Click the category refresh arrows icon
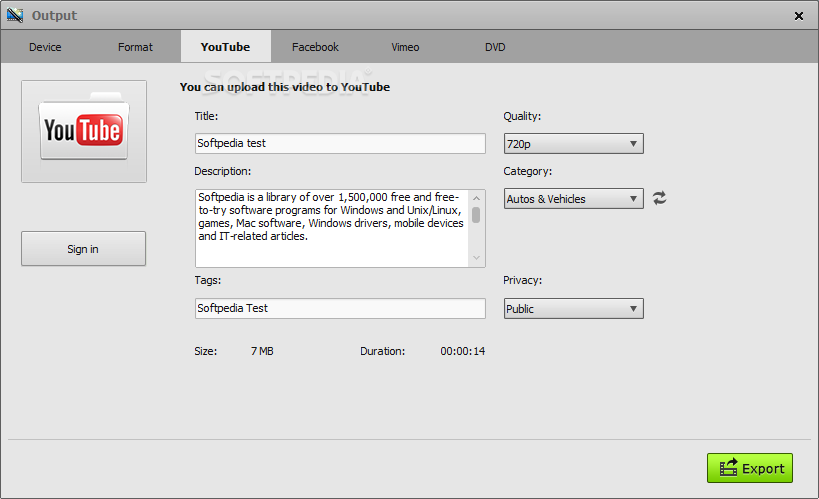Image resolution: width=819 pixels, height=499 pixels. coord(659,198)
